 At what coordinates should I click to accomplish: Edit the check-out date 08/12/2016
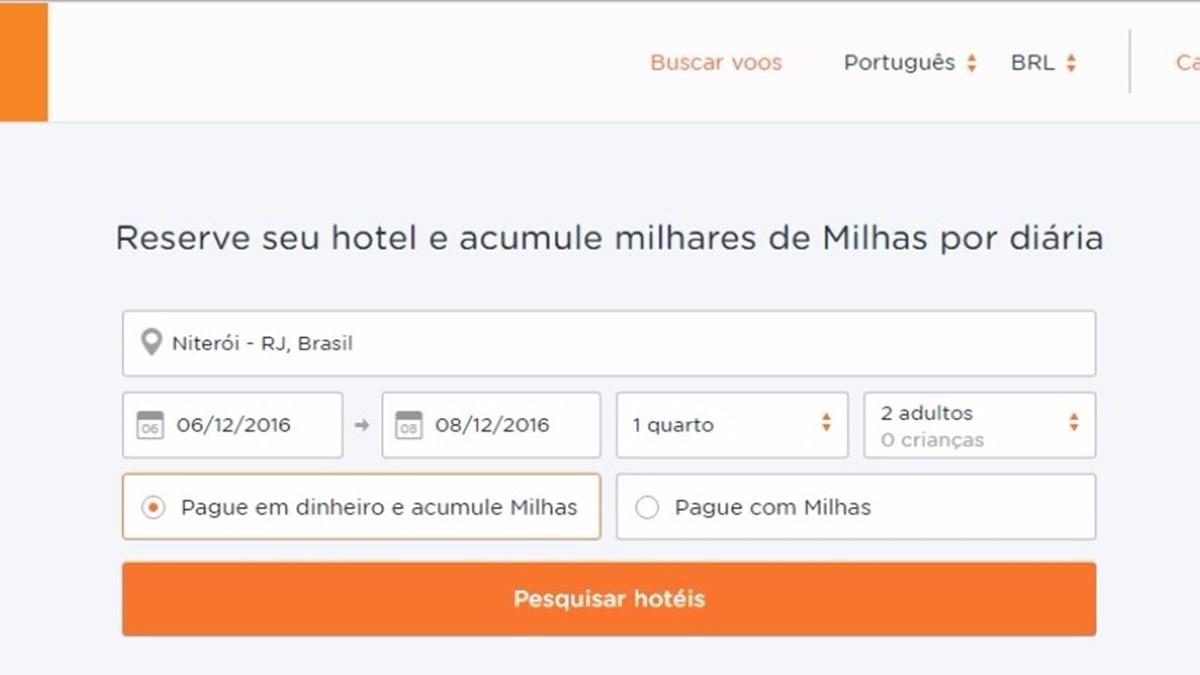pos(492,425)
